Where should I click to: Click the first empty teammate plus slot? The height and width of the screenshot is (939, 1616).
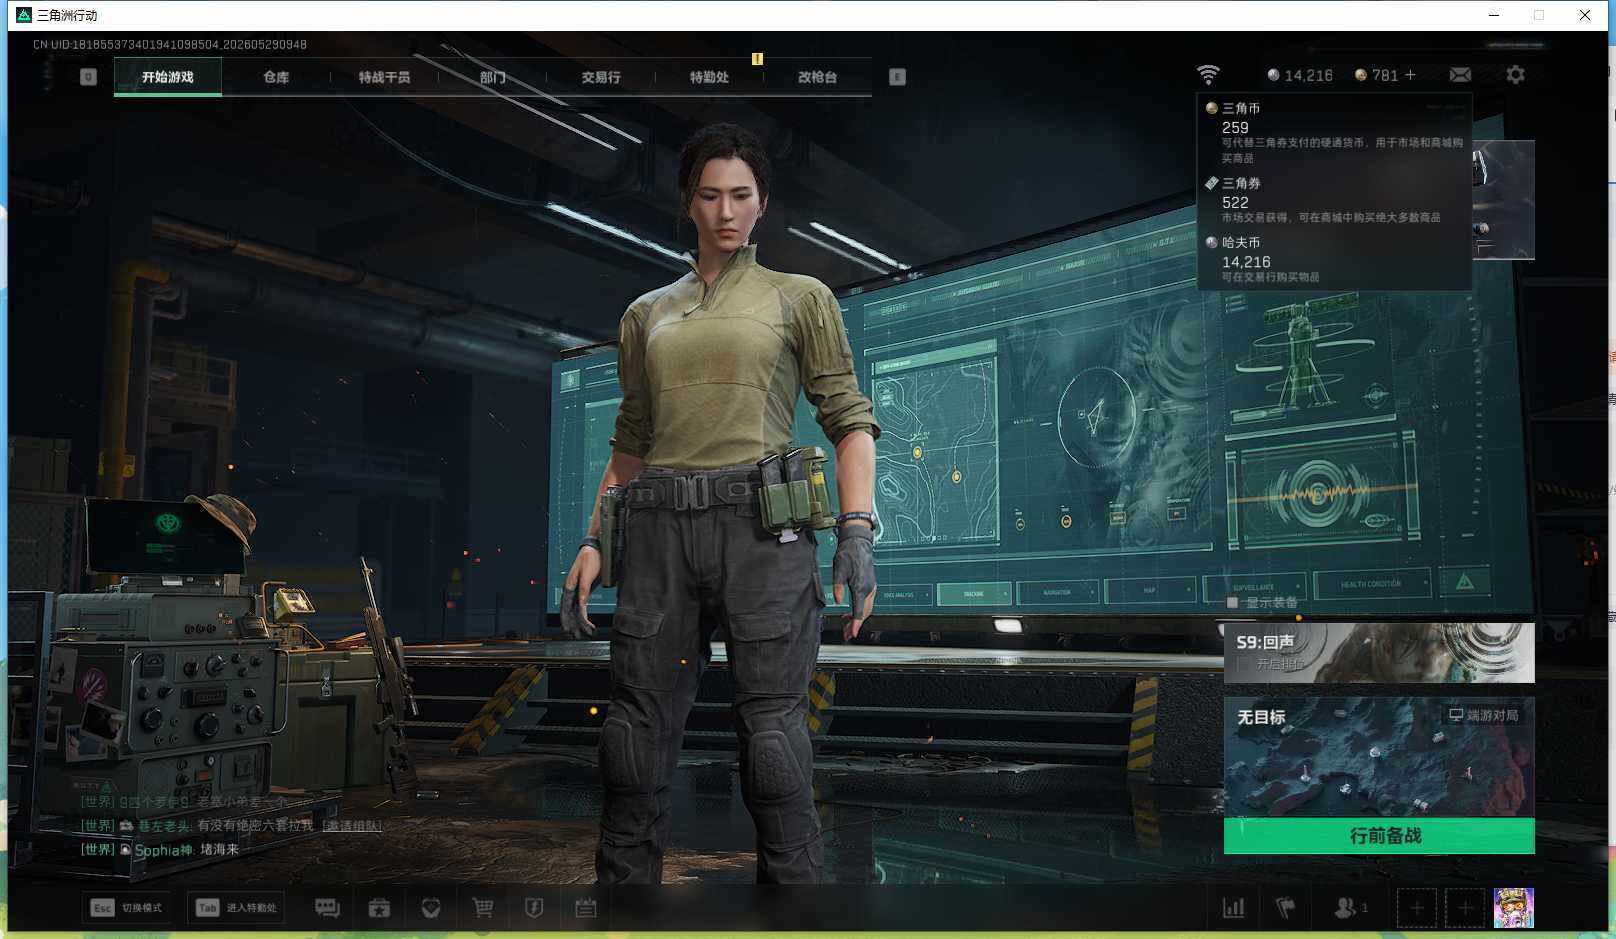(x=1416, y=908)
